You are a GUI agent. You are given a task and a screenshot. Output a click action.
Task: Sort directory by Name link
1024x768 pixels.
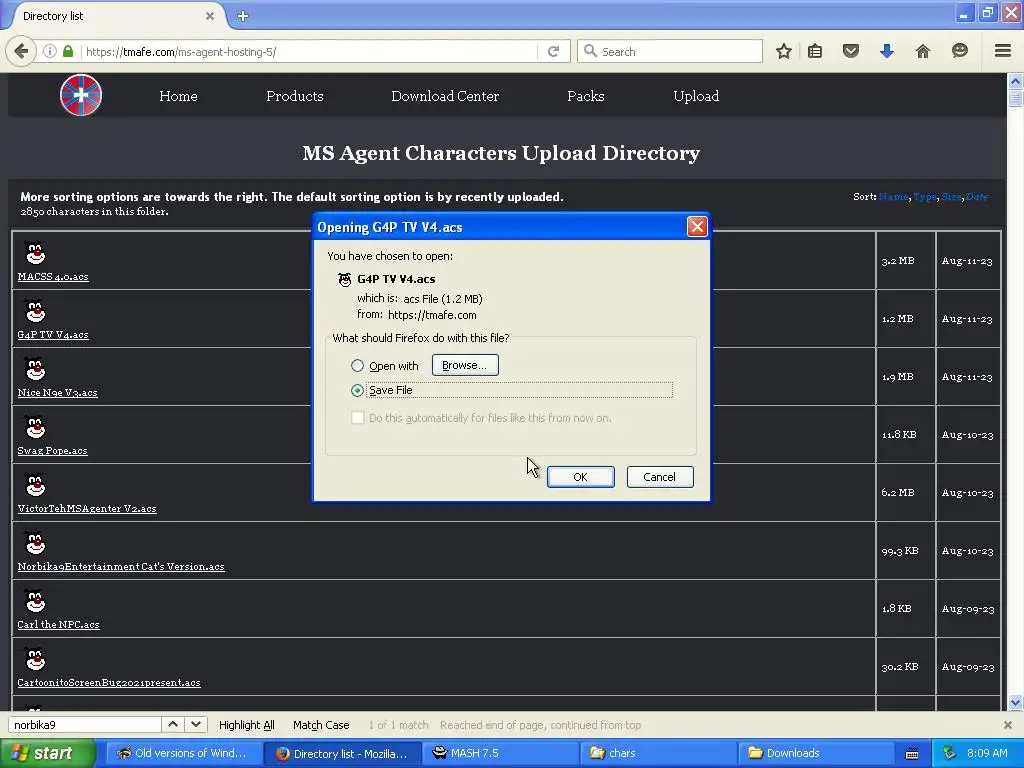coord(893,197)
